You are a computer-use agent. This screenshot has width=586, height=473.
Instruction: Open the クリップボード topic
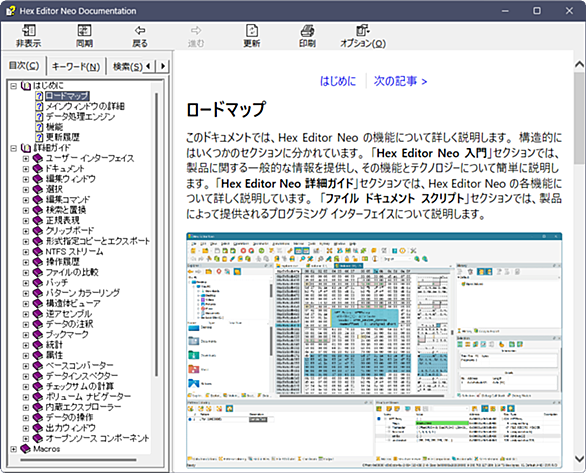click(x=70, y=231)
